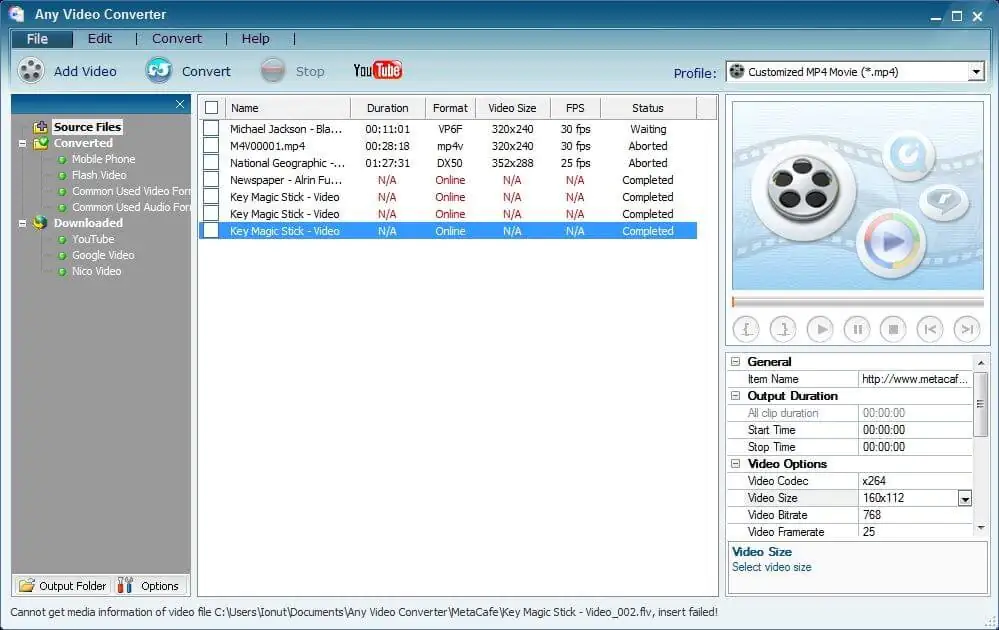Screen dimensions: 999x630
Task: Play the preview video
Action: point(820,328)
